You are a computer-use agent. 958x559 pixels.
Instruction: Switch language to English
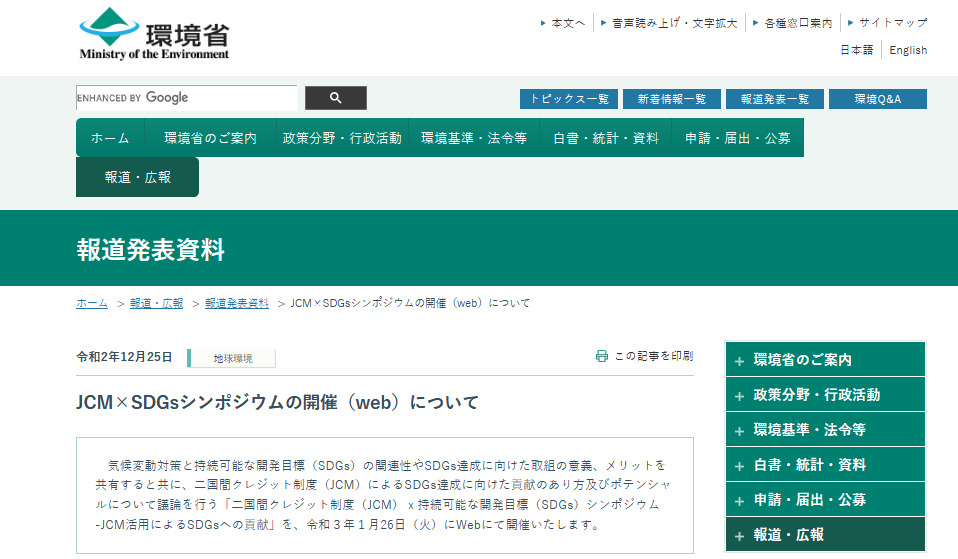click(908, 50)
